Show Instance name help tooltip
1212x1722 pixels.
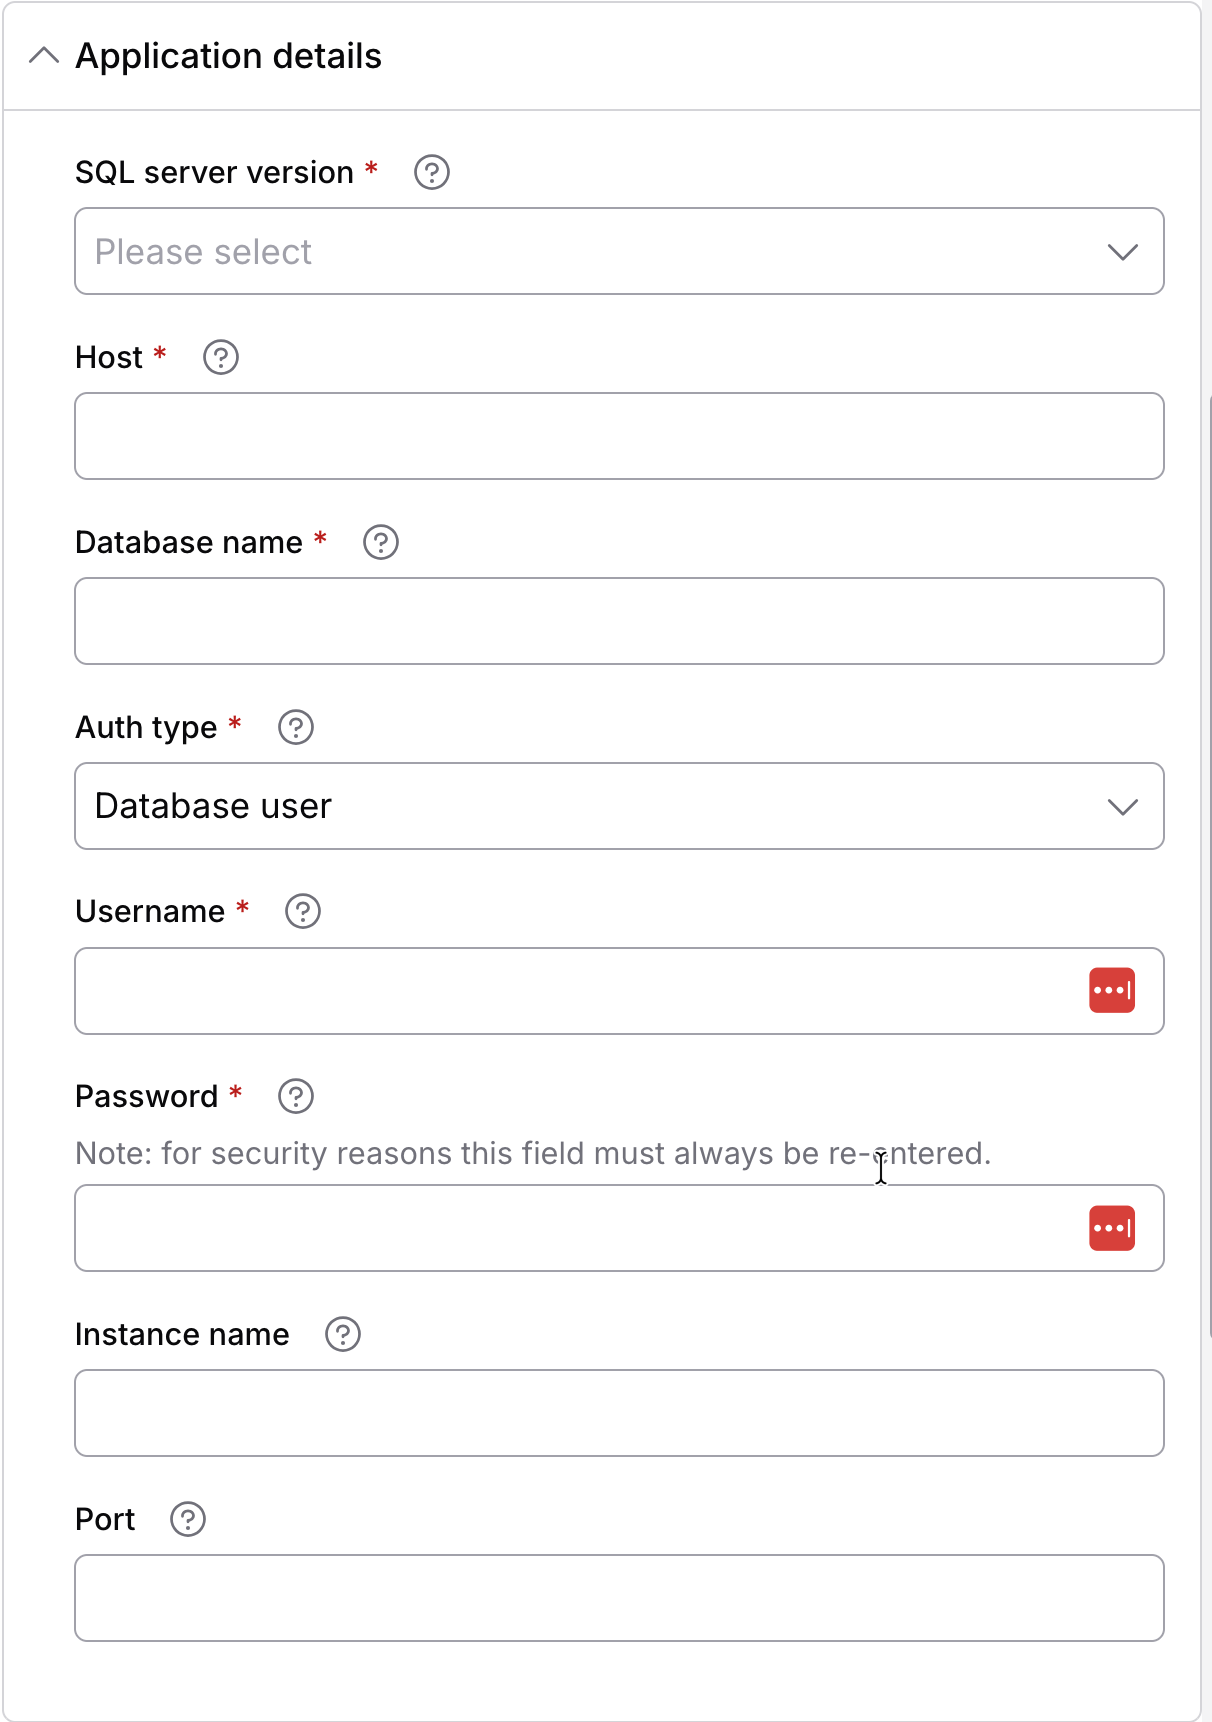(x=342, y=1334)
